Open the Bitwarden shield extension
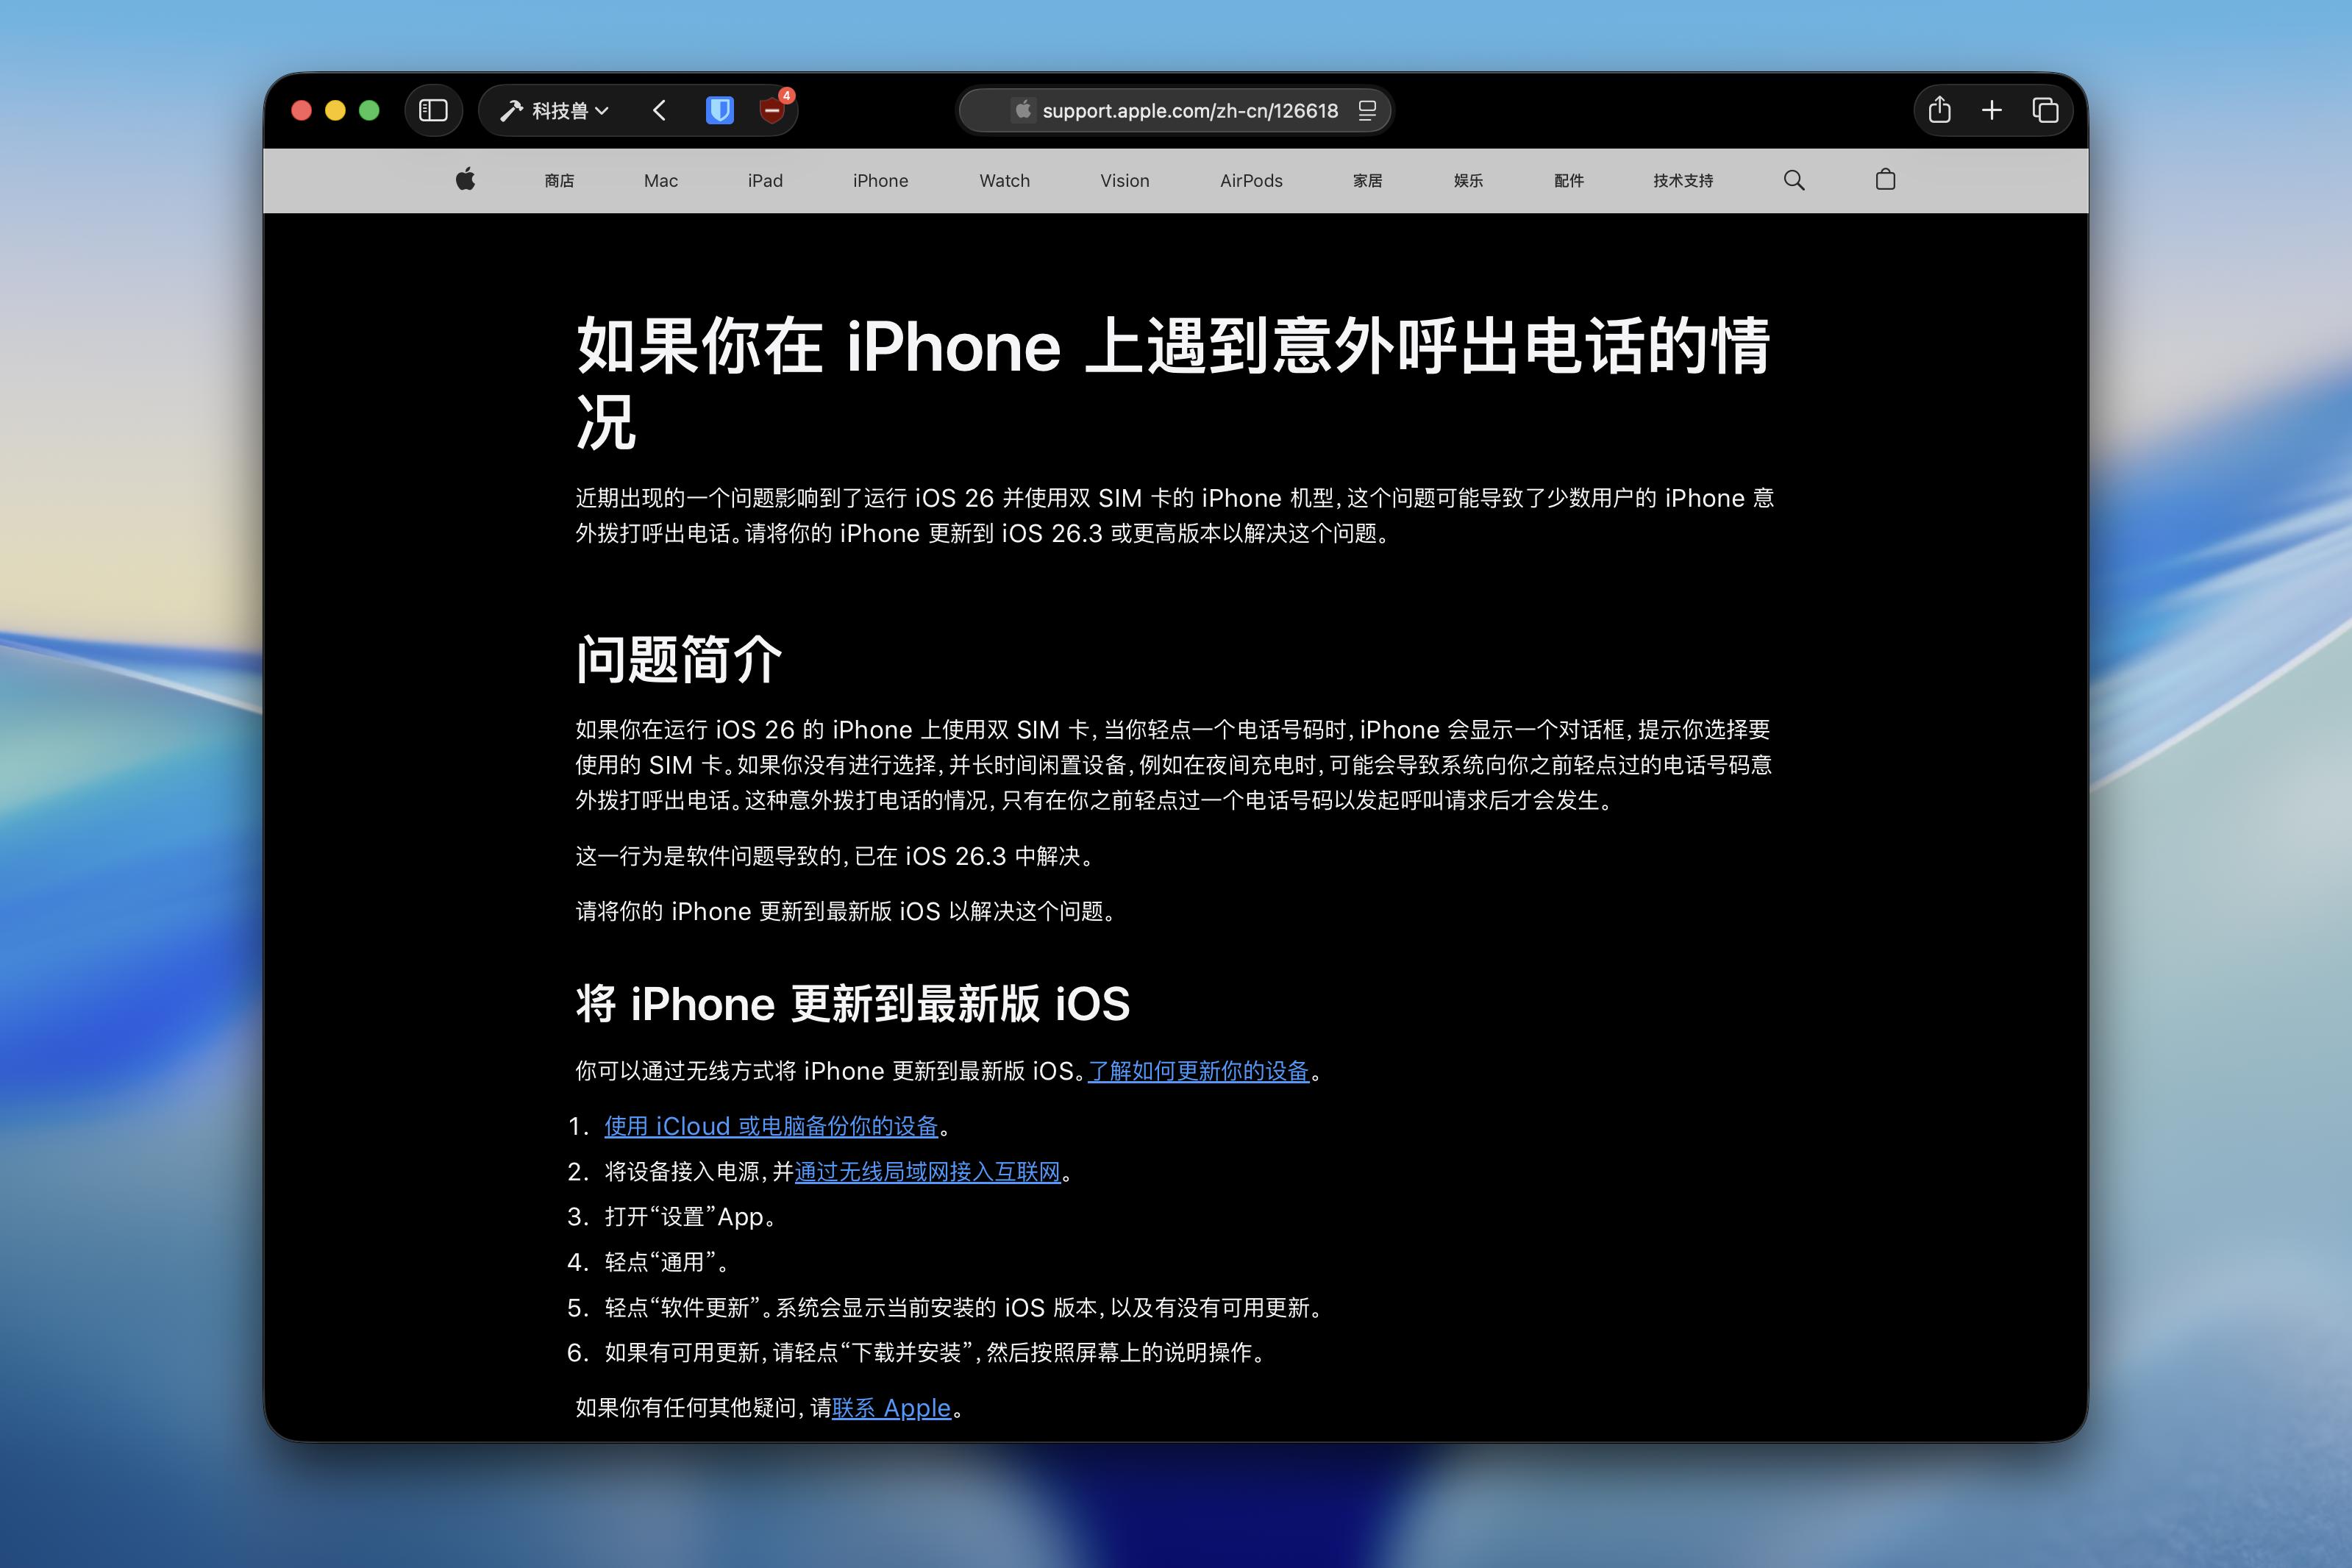2352x1568 pixels. tap(719, 110)
